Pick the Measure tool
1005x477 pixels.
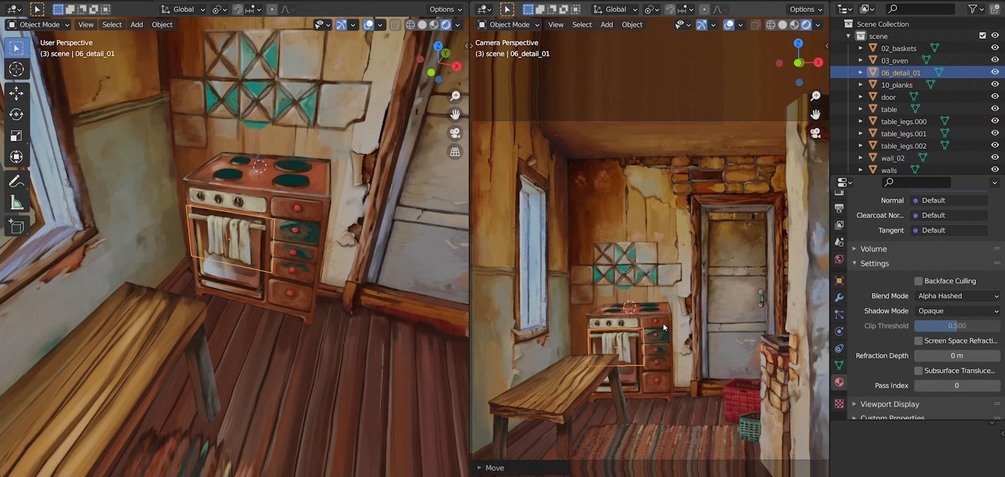pyautogui.click(x=17, y=203)
